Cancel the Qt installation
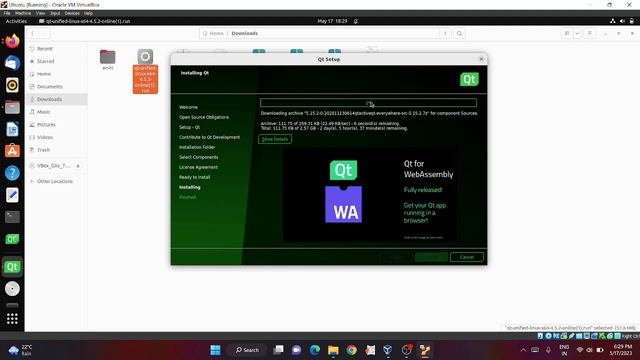640x360 pixels. (x=467, y=257)
